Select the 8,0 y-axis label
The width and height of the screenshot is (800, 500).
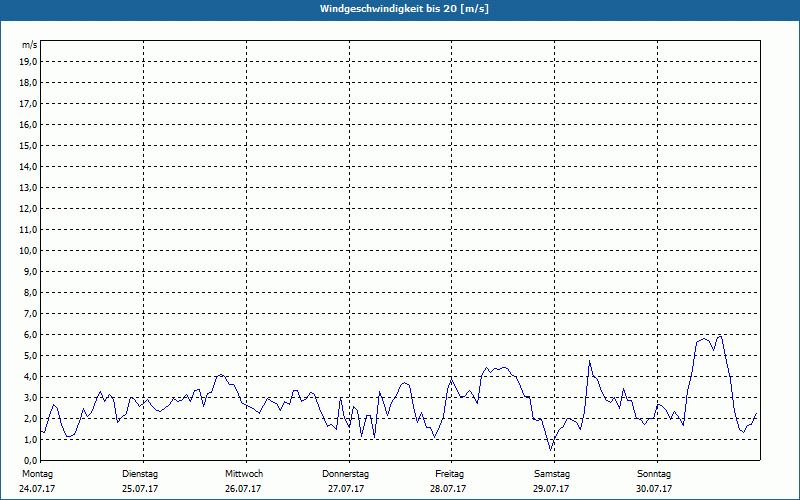(x=30, y=292)
